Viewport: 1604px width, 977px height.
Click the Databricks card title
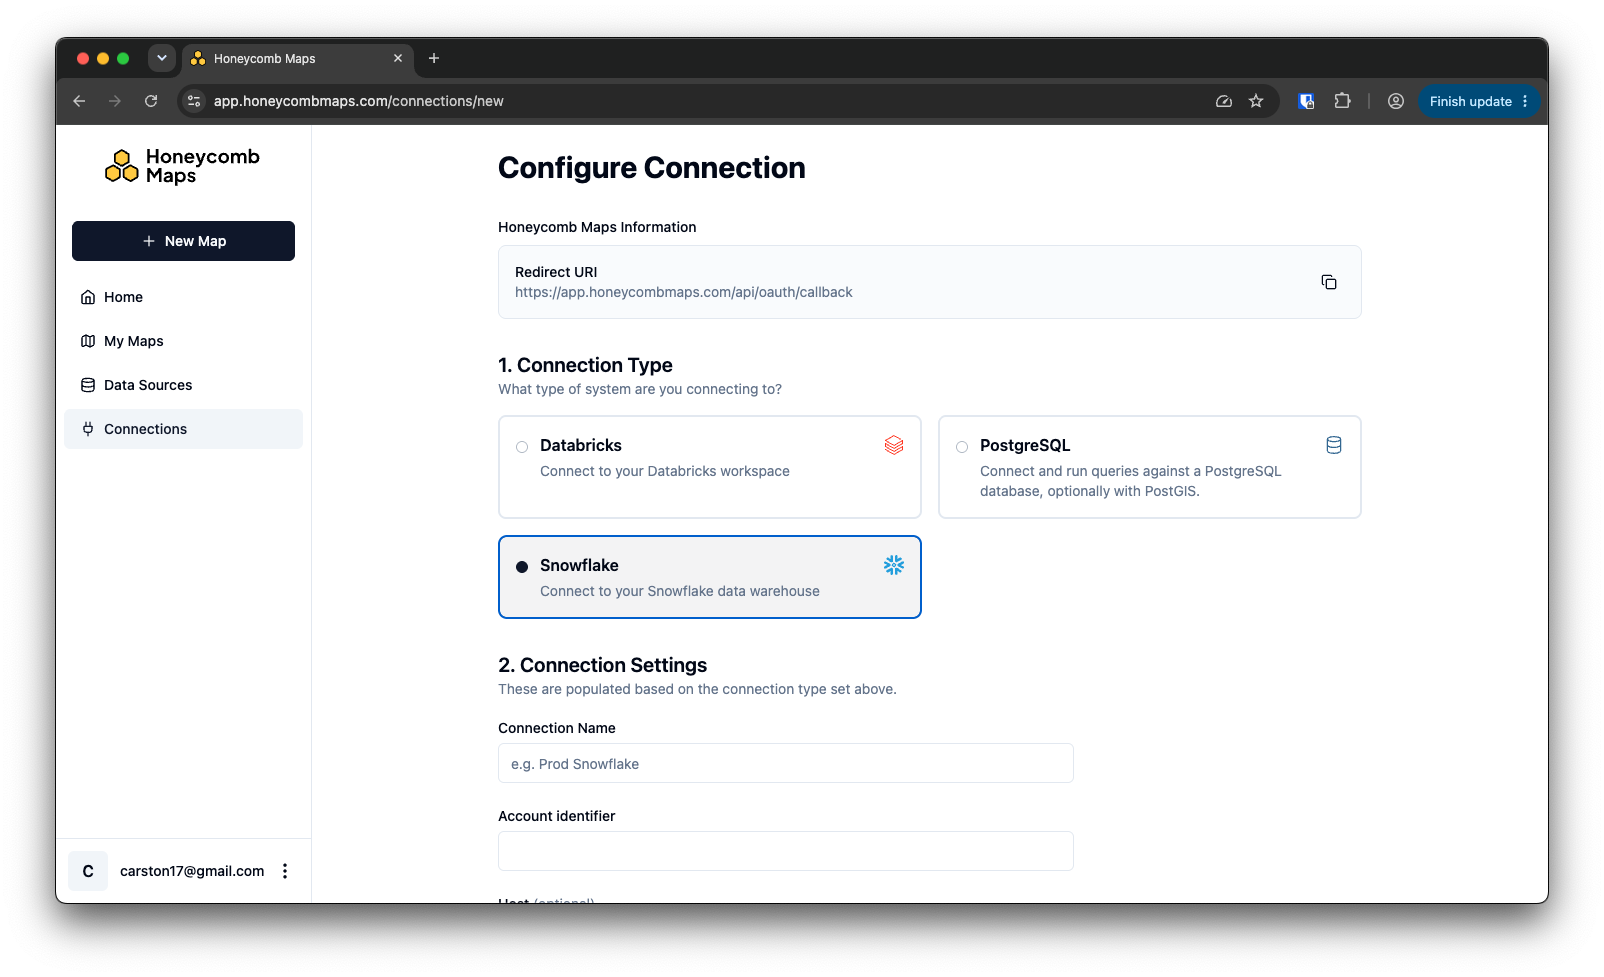(x=581, y=445)
